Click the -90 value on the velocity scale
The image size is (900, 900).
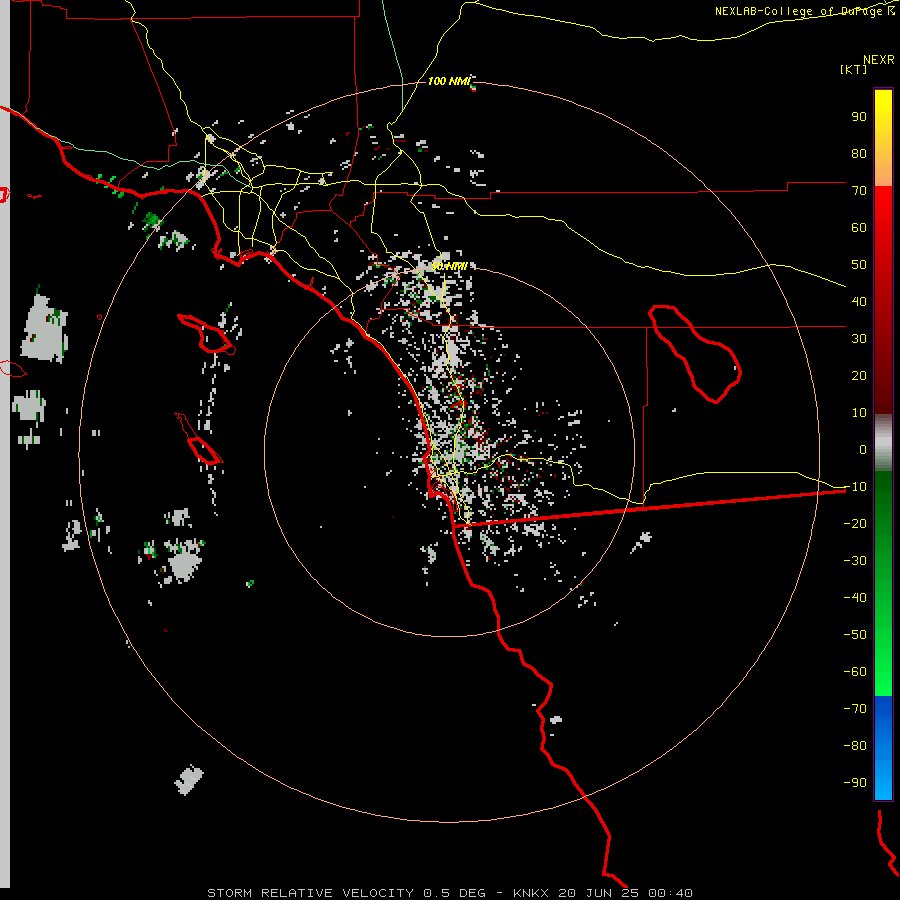855,783
